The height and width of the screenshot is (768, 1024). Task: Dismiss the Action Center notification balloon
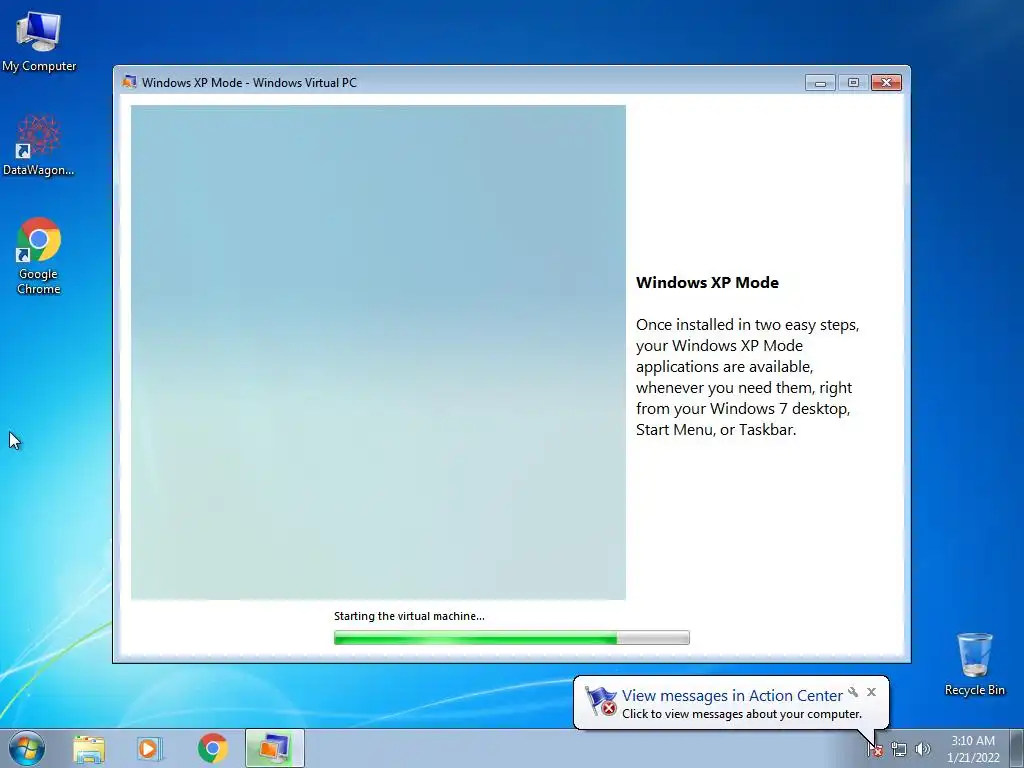(x=871, y=692)
